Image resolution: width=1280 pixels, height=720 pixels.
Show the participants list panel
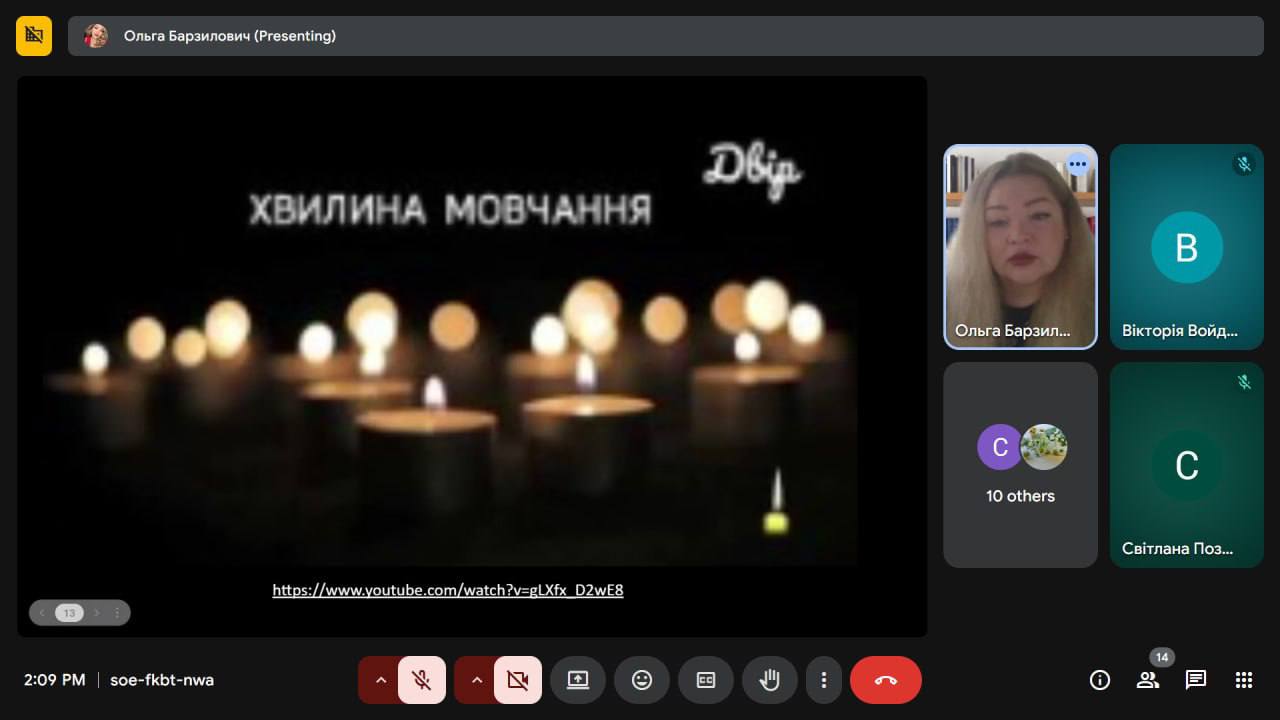[x=1148, y=680]
